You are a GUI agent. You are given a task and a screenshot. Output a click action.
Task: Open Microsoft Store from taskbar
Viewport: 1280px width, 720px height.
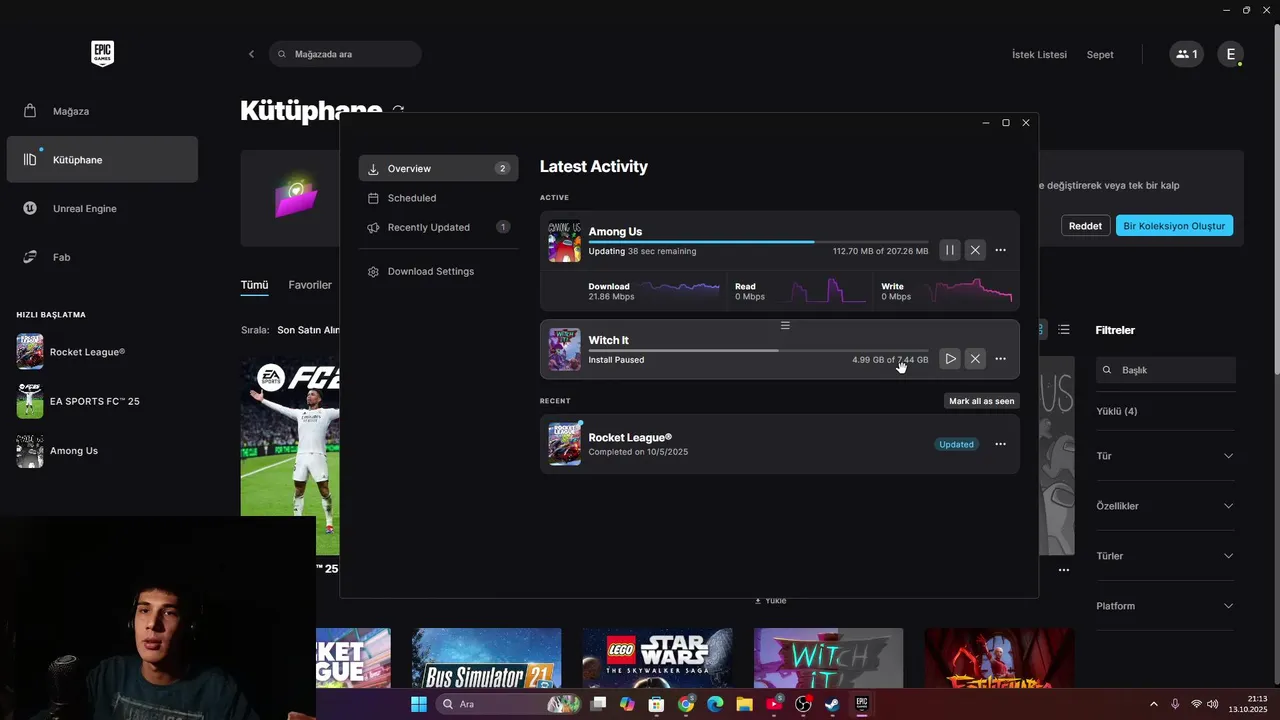(x=656, y=704)
